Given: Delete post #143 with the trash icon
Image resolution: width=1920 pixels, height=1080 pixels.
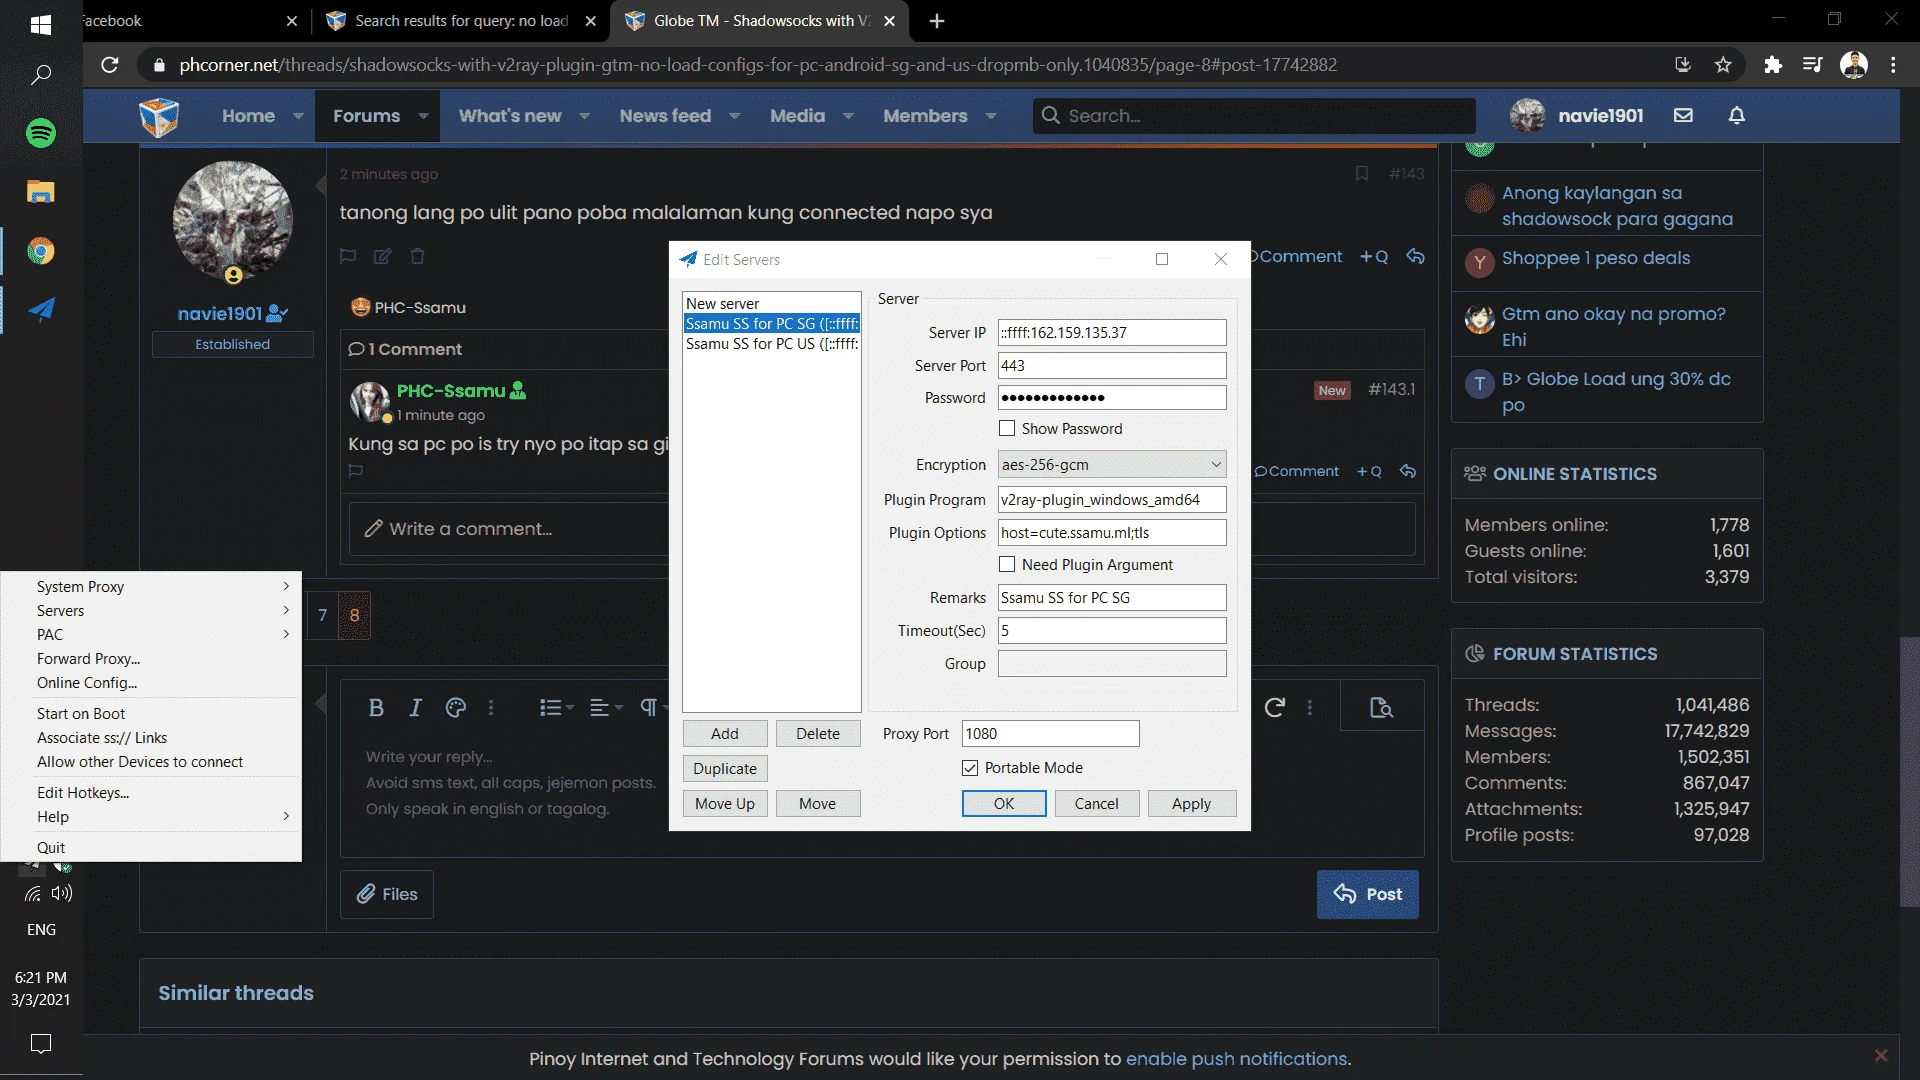Looking at the screenshot, I should click(417, 256).
